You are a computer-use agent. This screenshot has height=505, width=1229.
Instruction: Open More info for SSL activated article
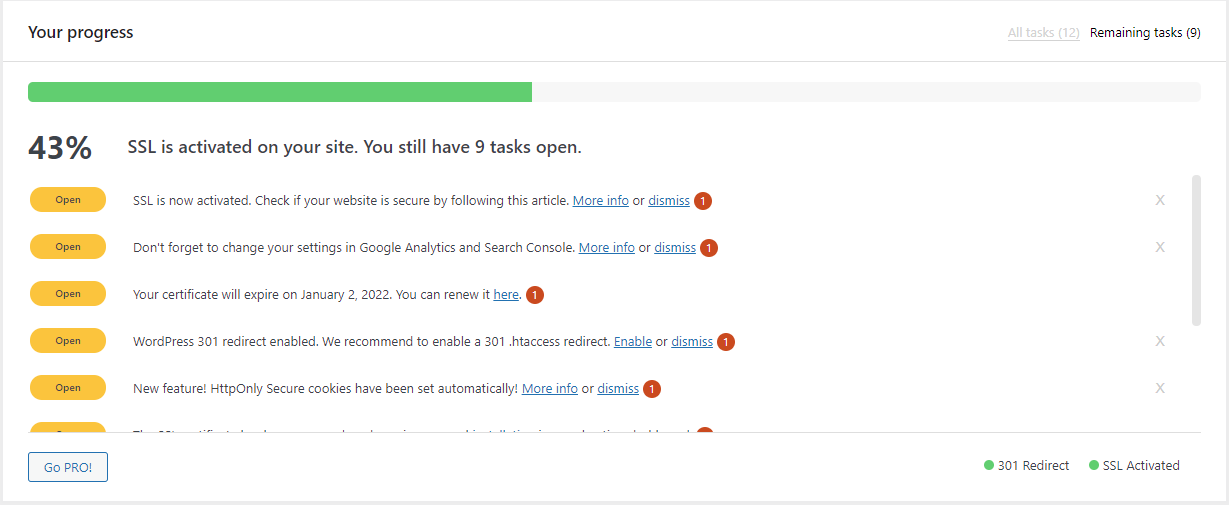[x=600, y=201]
